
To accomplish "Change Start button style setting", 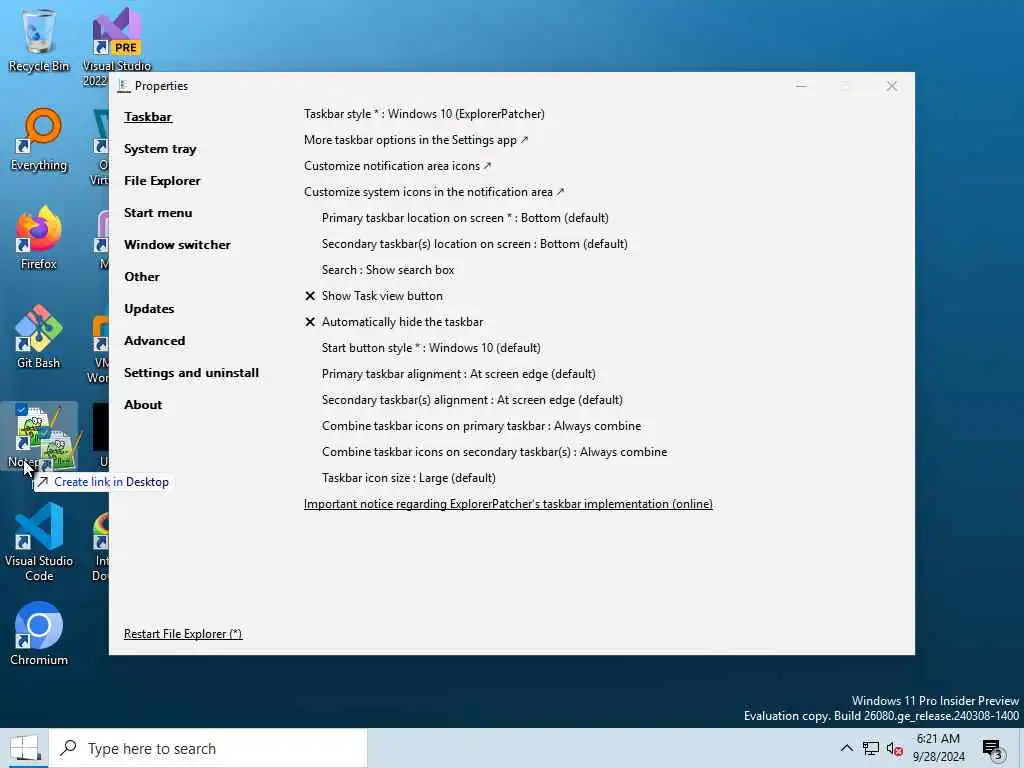I will 431,348.
